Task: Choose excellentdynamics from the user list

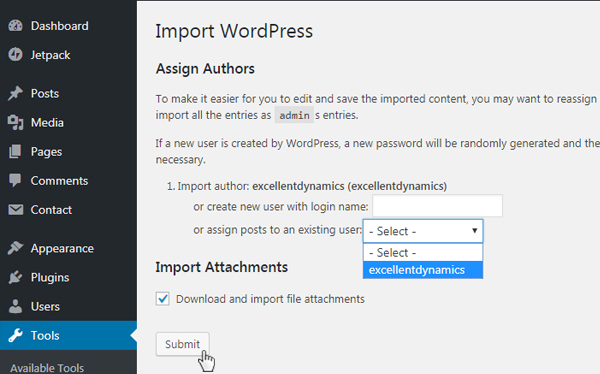Action: pos(423,270)
